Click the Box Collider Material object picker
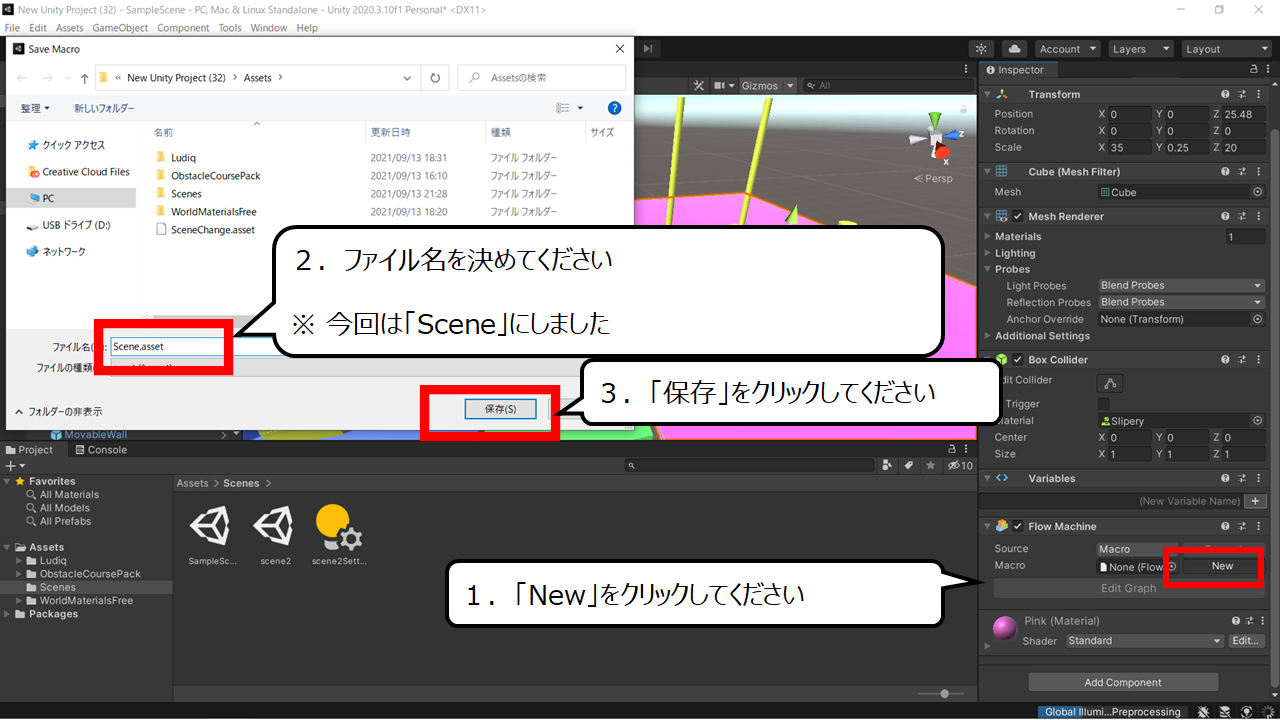 (x=1257, y=421)
